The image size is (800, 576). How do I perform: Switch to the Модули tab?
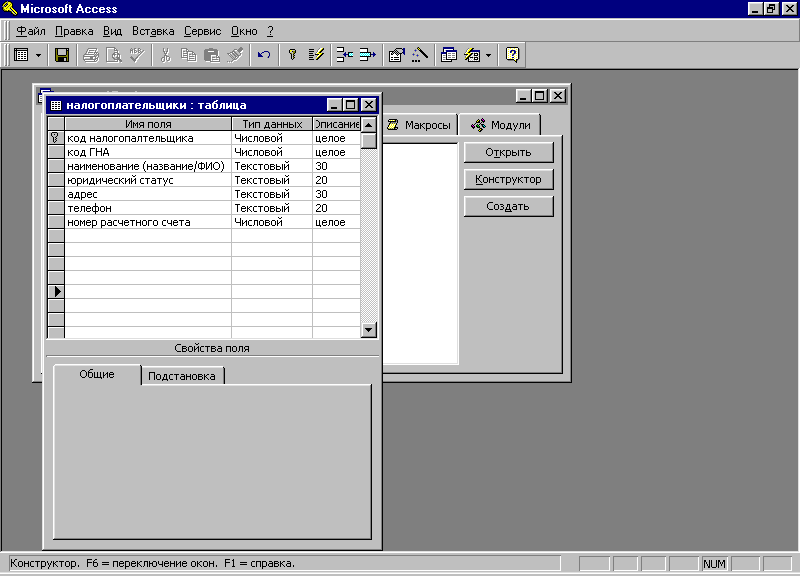(x=500, y=124)
